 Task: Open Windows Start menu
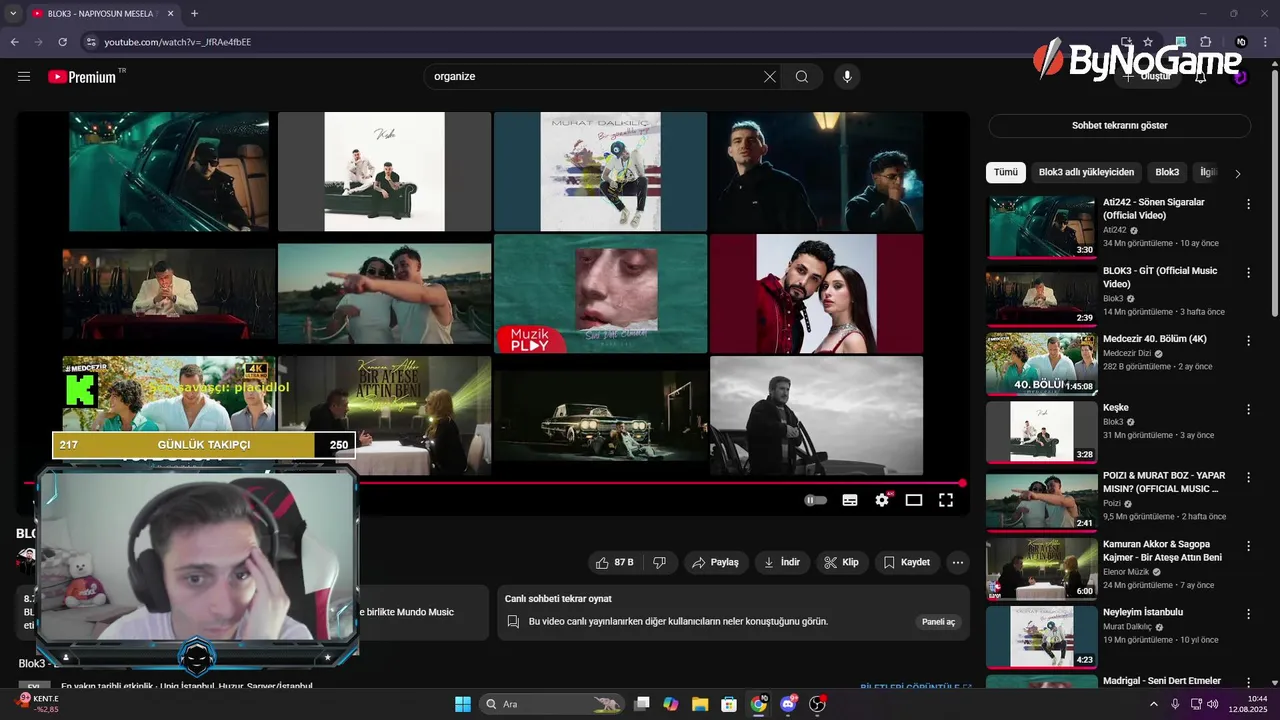(463, 704)
